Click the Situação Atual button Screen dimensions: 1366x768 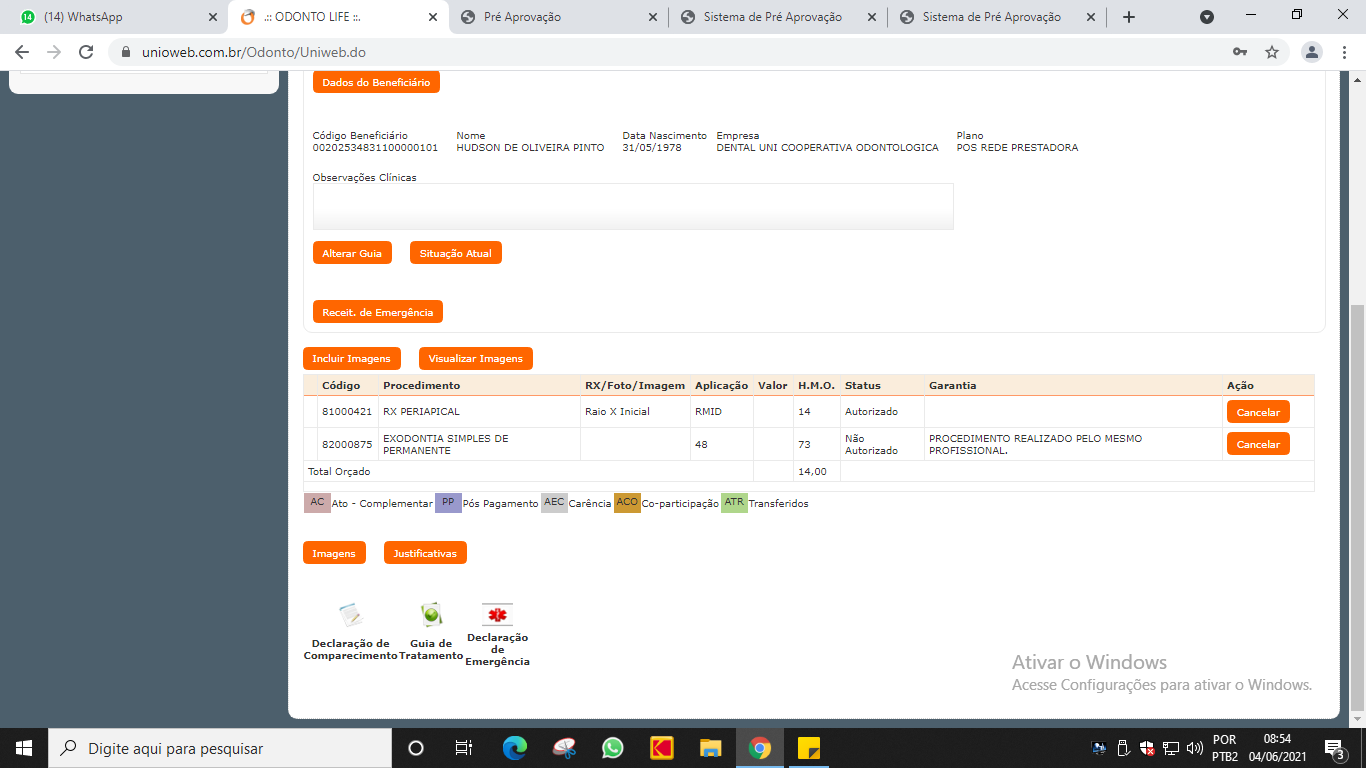pyautogui.click(x=455, y=253)
